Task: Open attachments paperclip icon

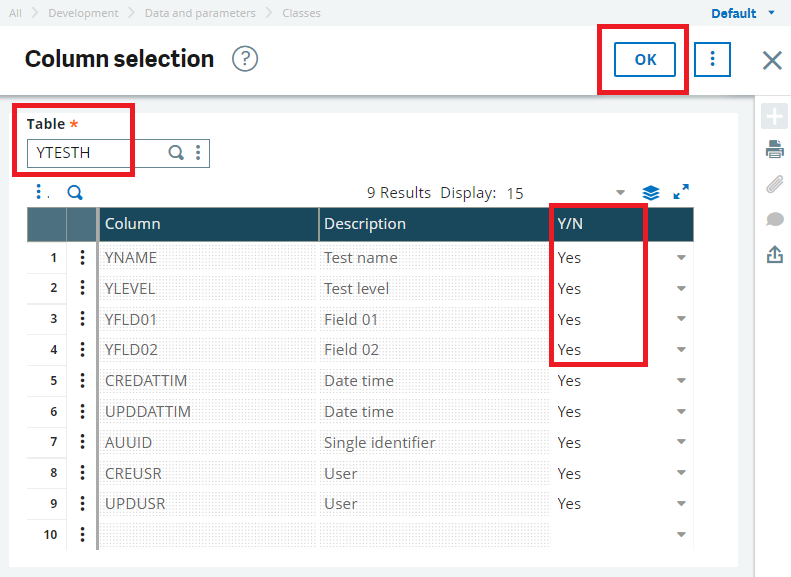Action: 775,185
